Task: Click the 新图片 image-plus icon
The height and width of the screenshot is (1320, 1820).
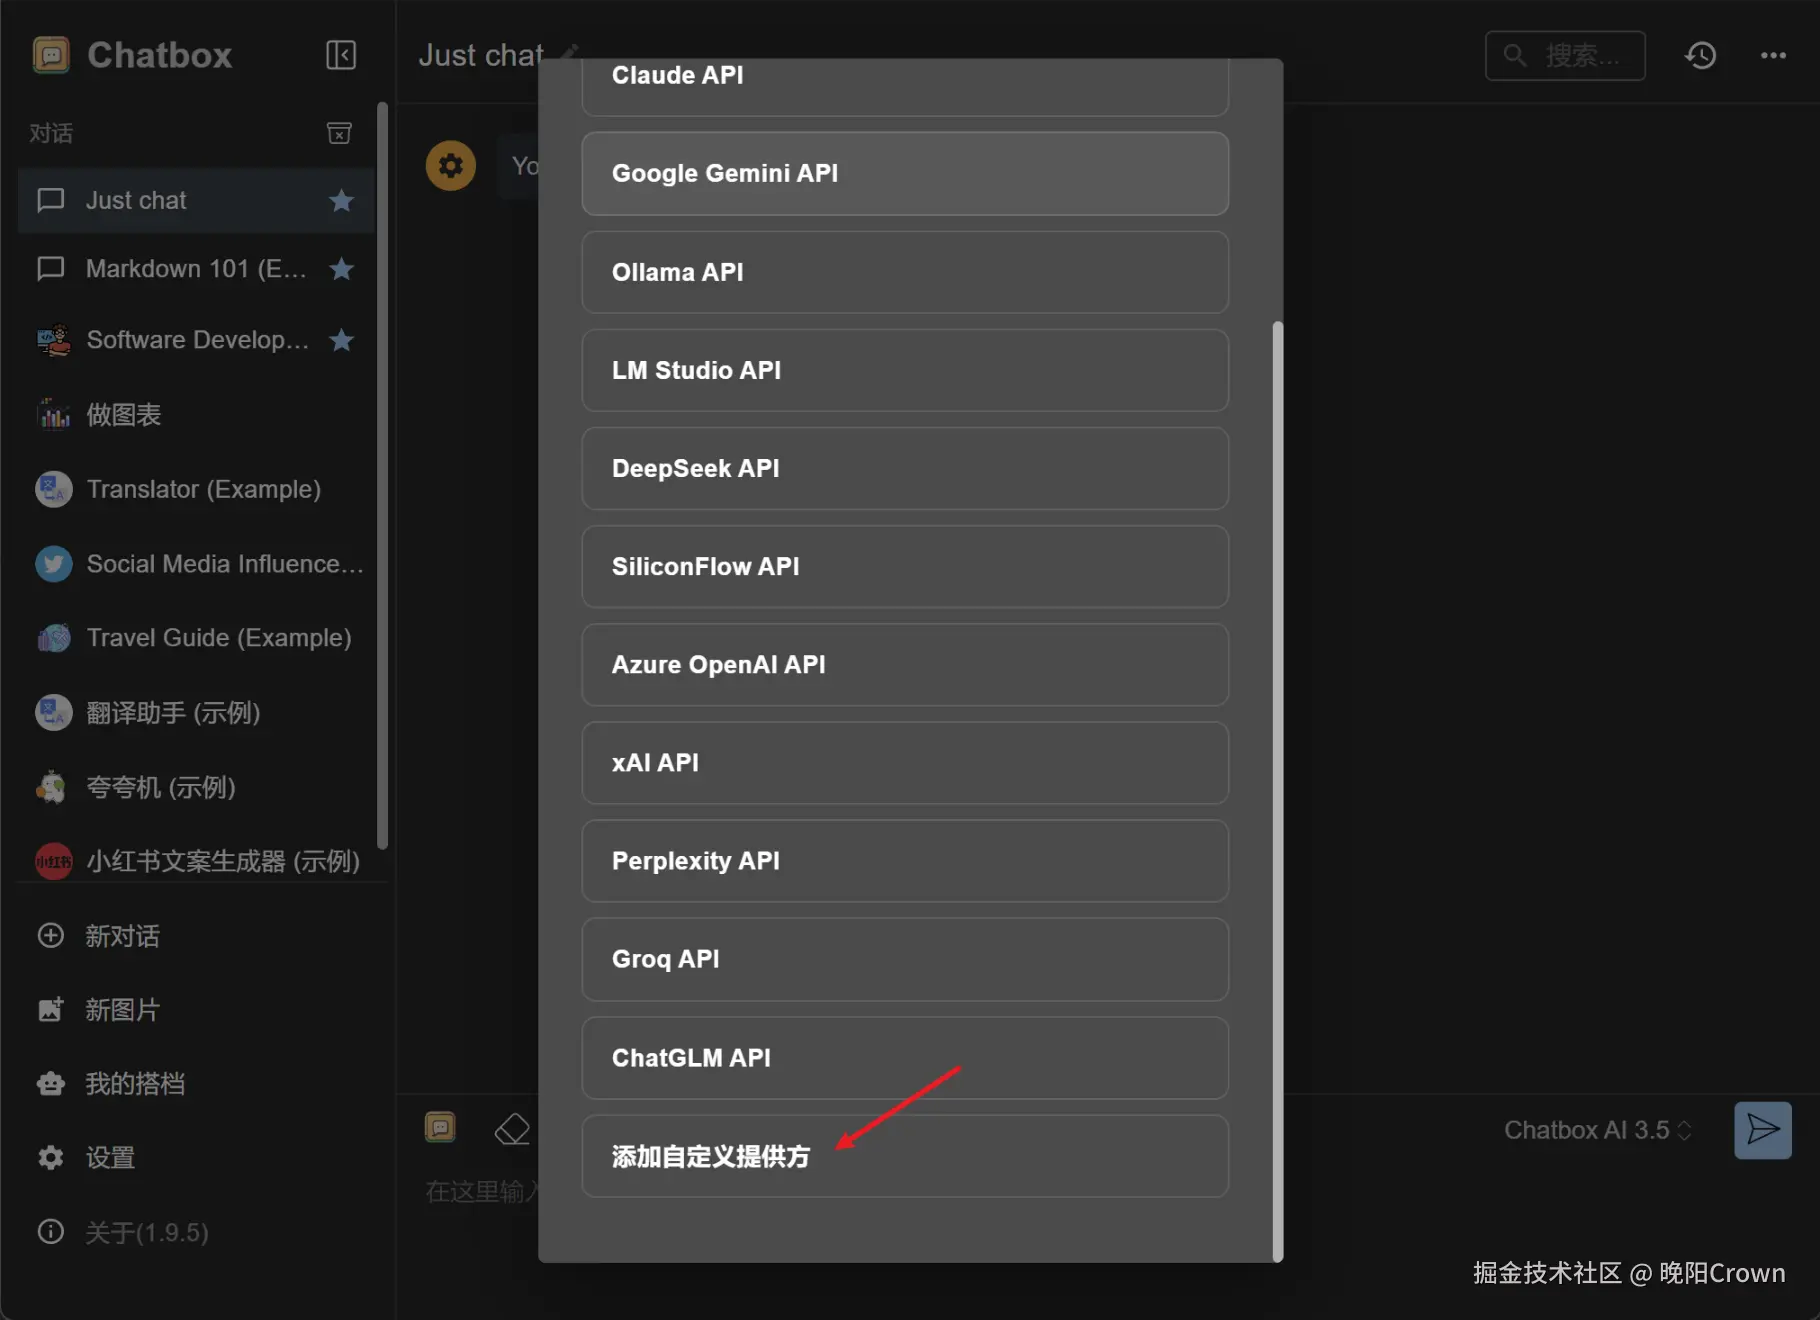Action: point(51,1010)
